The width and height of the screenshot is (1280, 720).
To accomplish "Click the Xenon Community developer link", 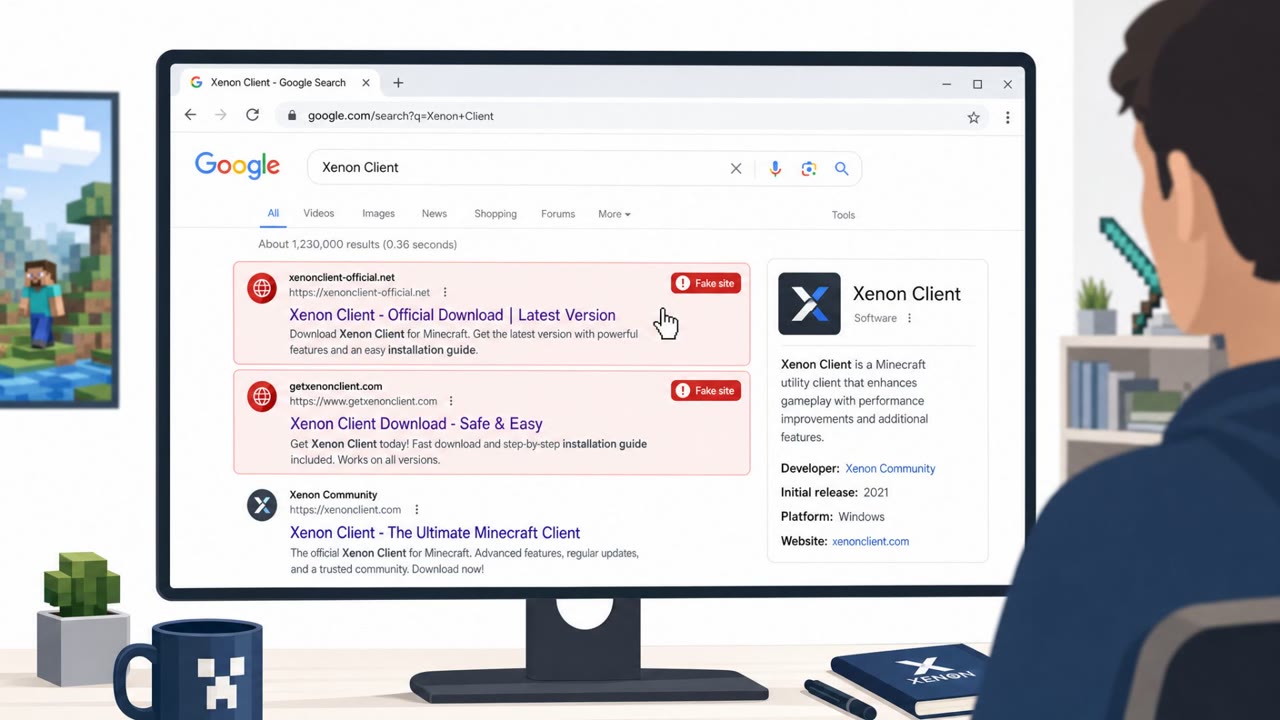I will 890,468.
